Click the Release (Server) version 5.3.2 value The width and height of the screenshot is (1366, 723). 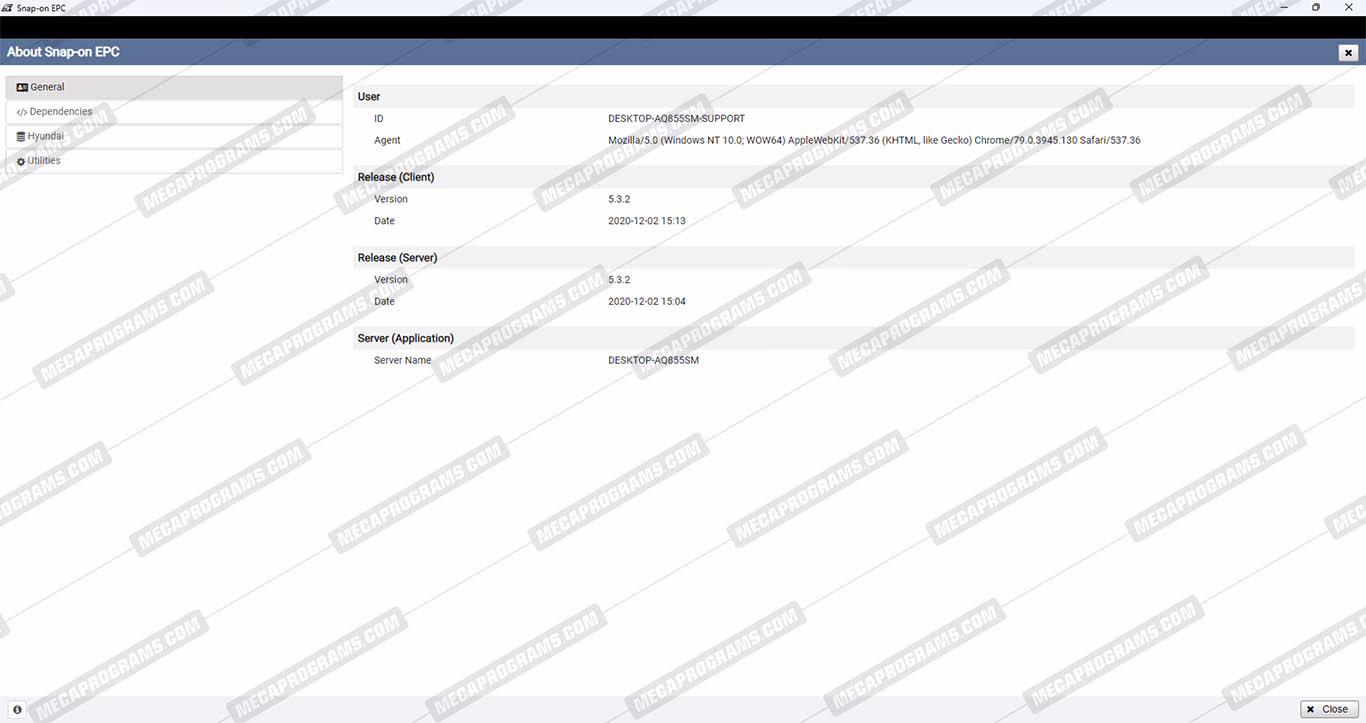619,280
